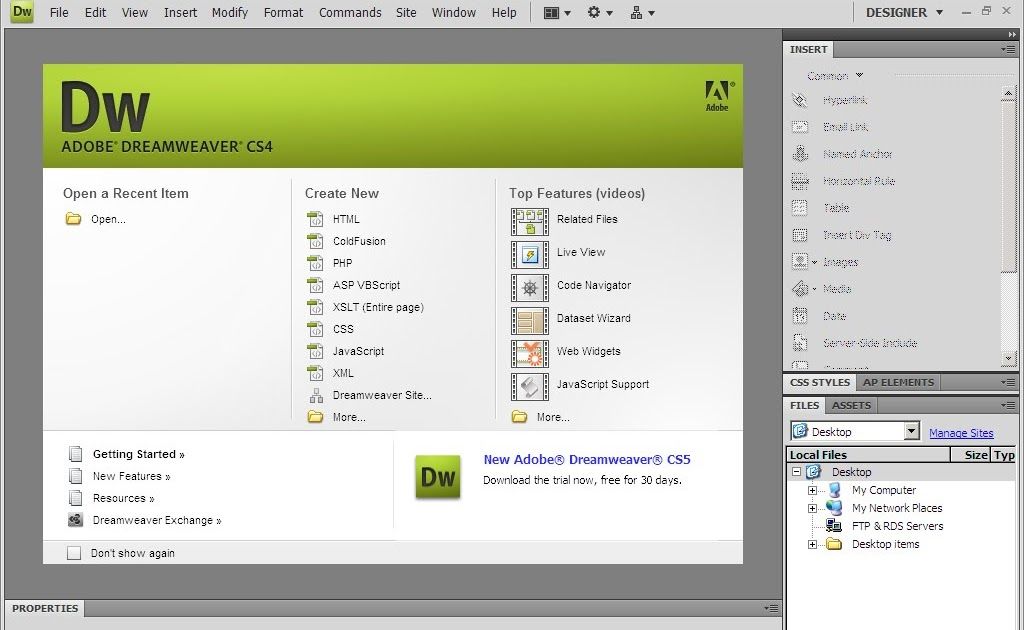This screenshot has height=630, width=1024.
Task: Create a new PHP document
Action: pos(342,262)
